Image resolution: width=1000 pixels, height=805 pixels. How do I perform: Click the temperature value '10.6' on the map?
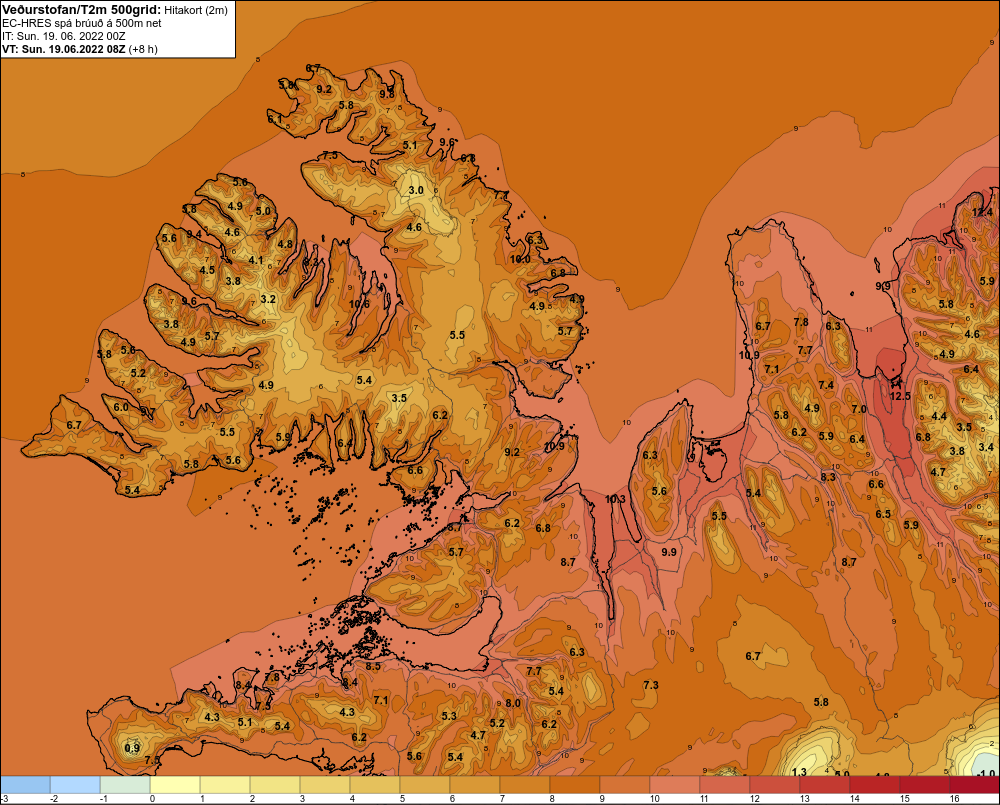pos(359,304)
